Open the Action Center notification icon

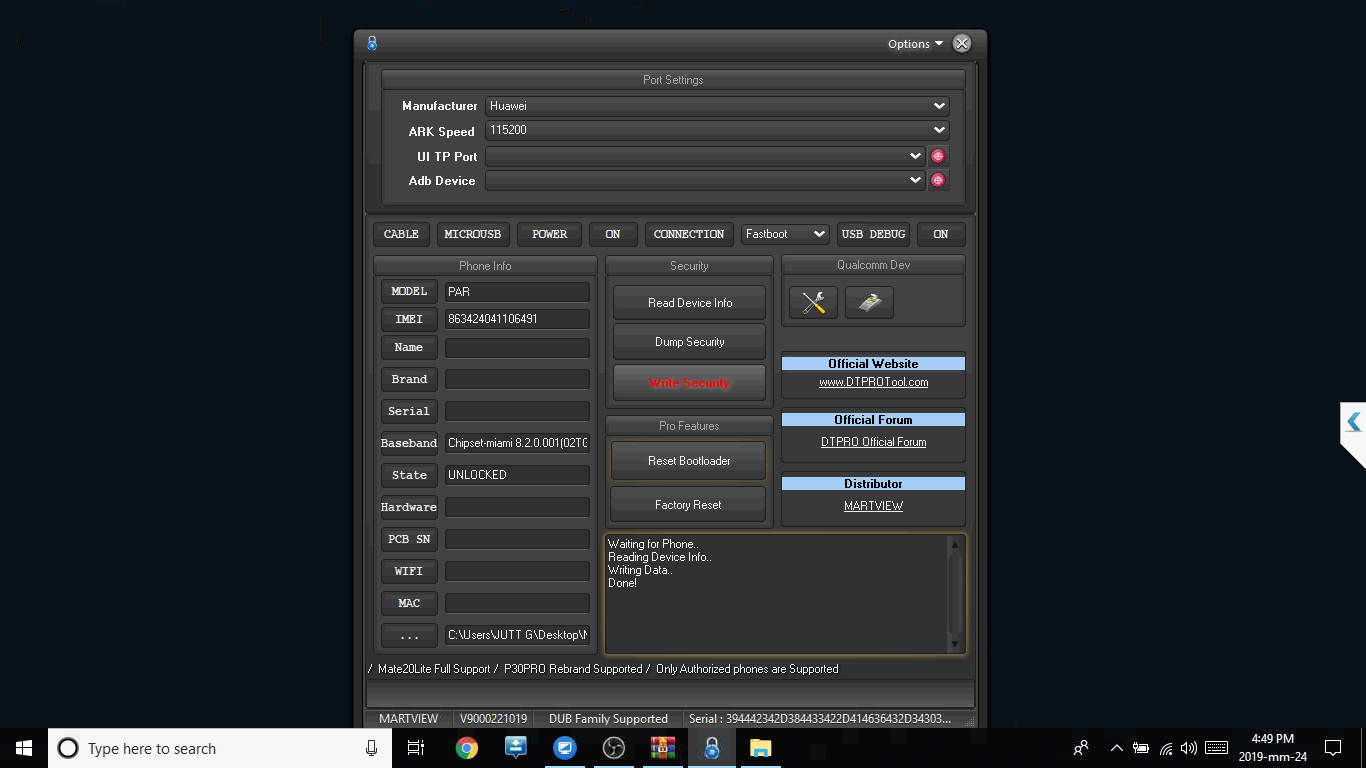[x=1333, y=748]
